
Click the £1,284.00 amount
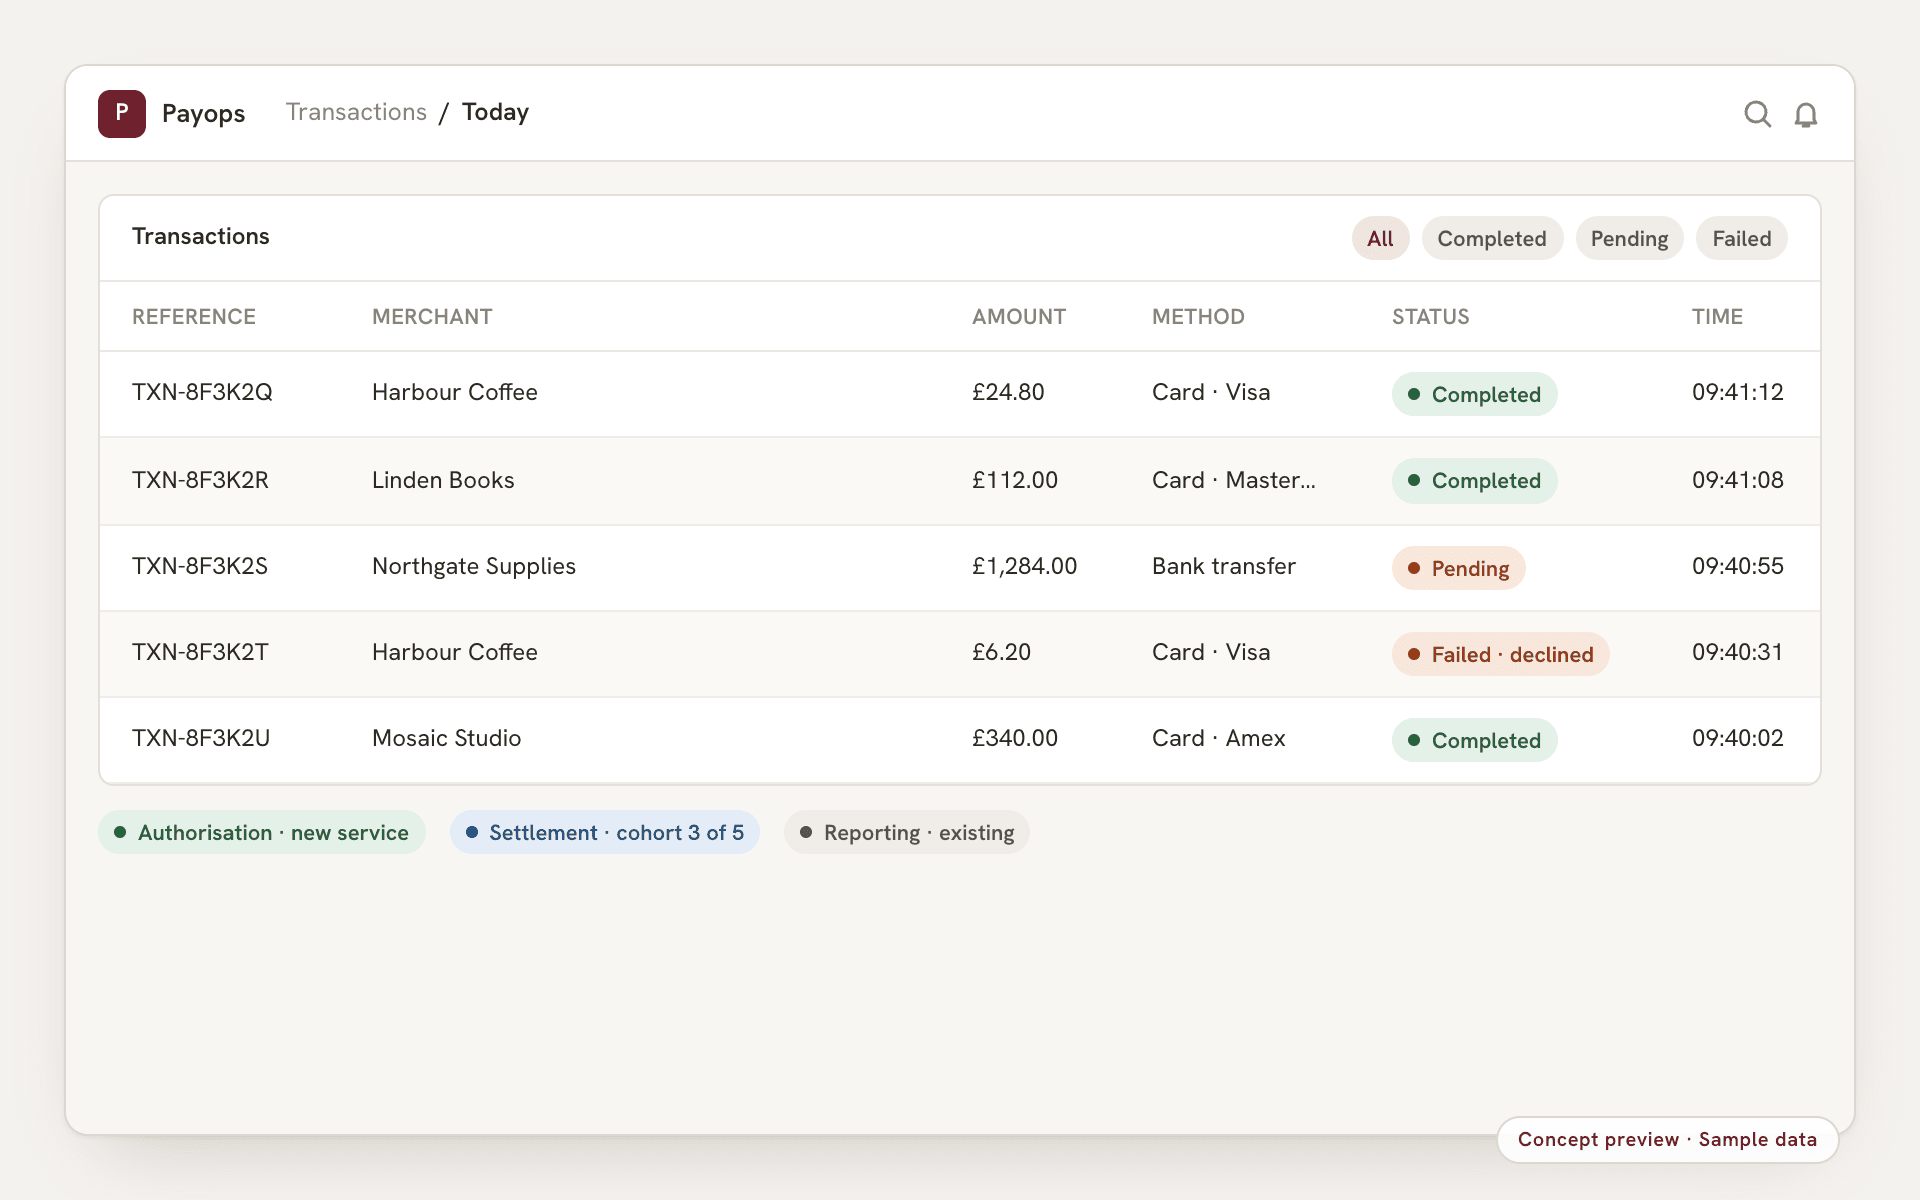coord(1024,566)
